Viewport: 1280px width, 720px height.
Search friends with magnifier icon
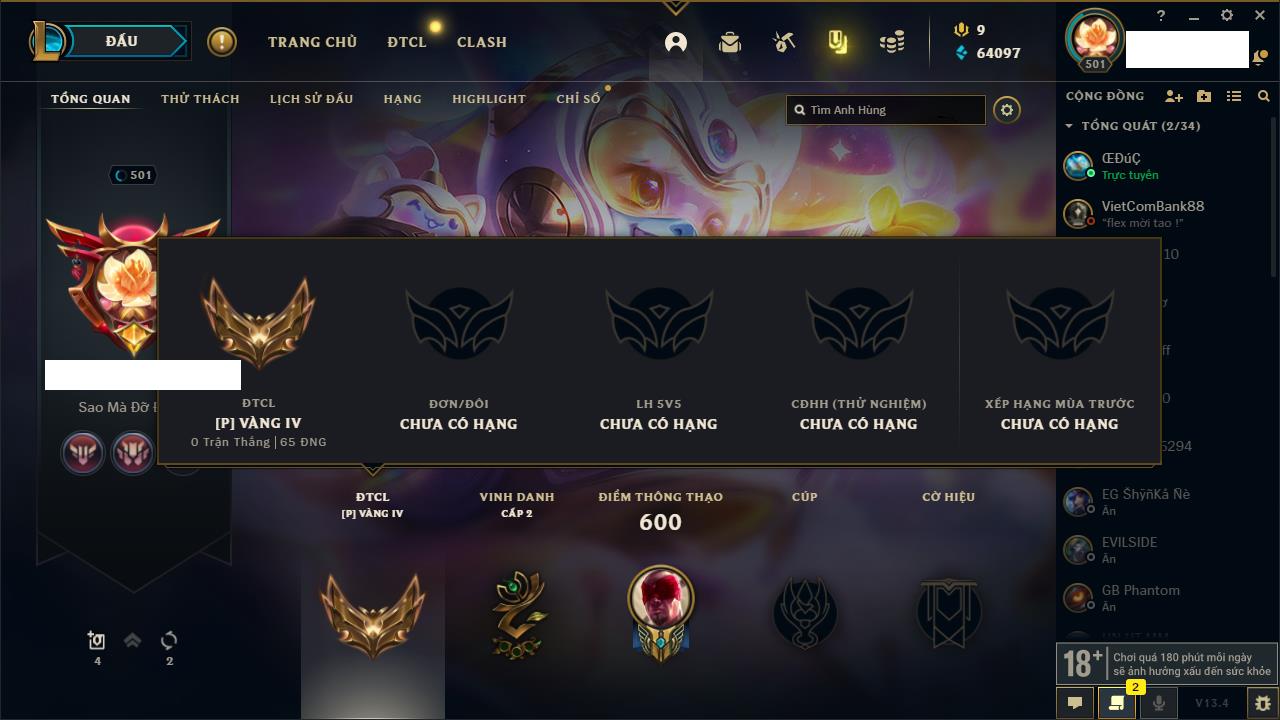point(1264,96)
